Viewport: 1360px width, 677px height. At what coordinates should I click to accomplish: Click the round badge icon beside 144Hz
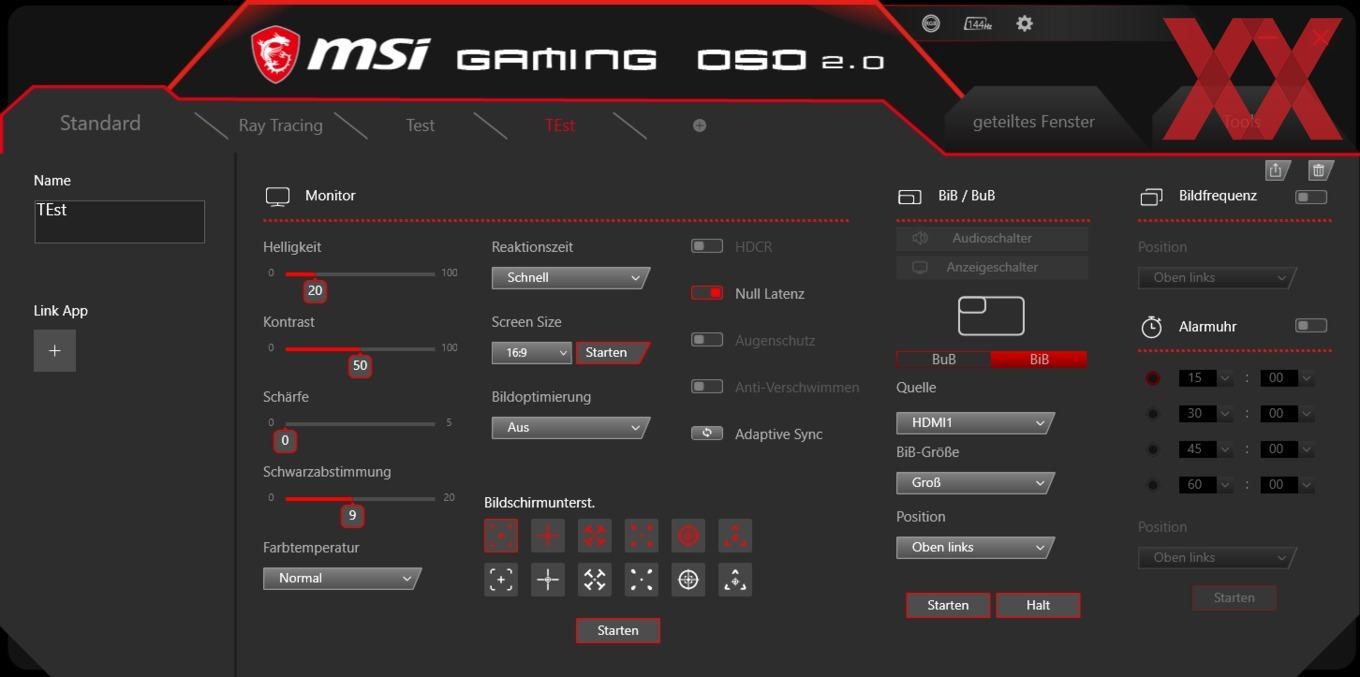[x=931, y=23]
